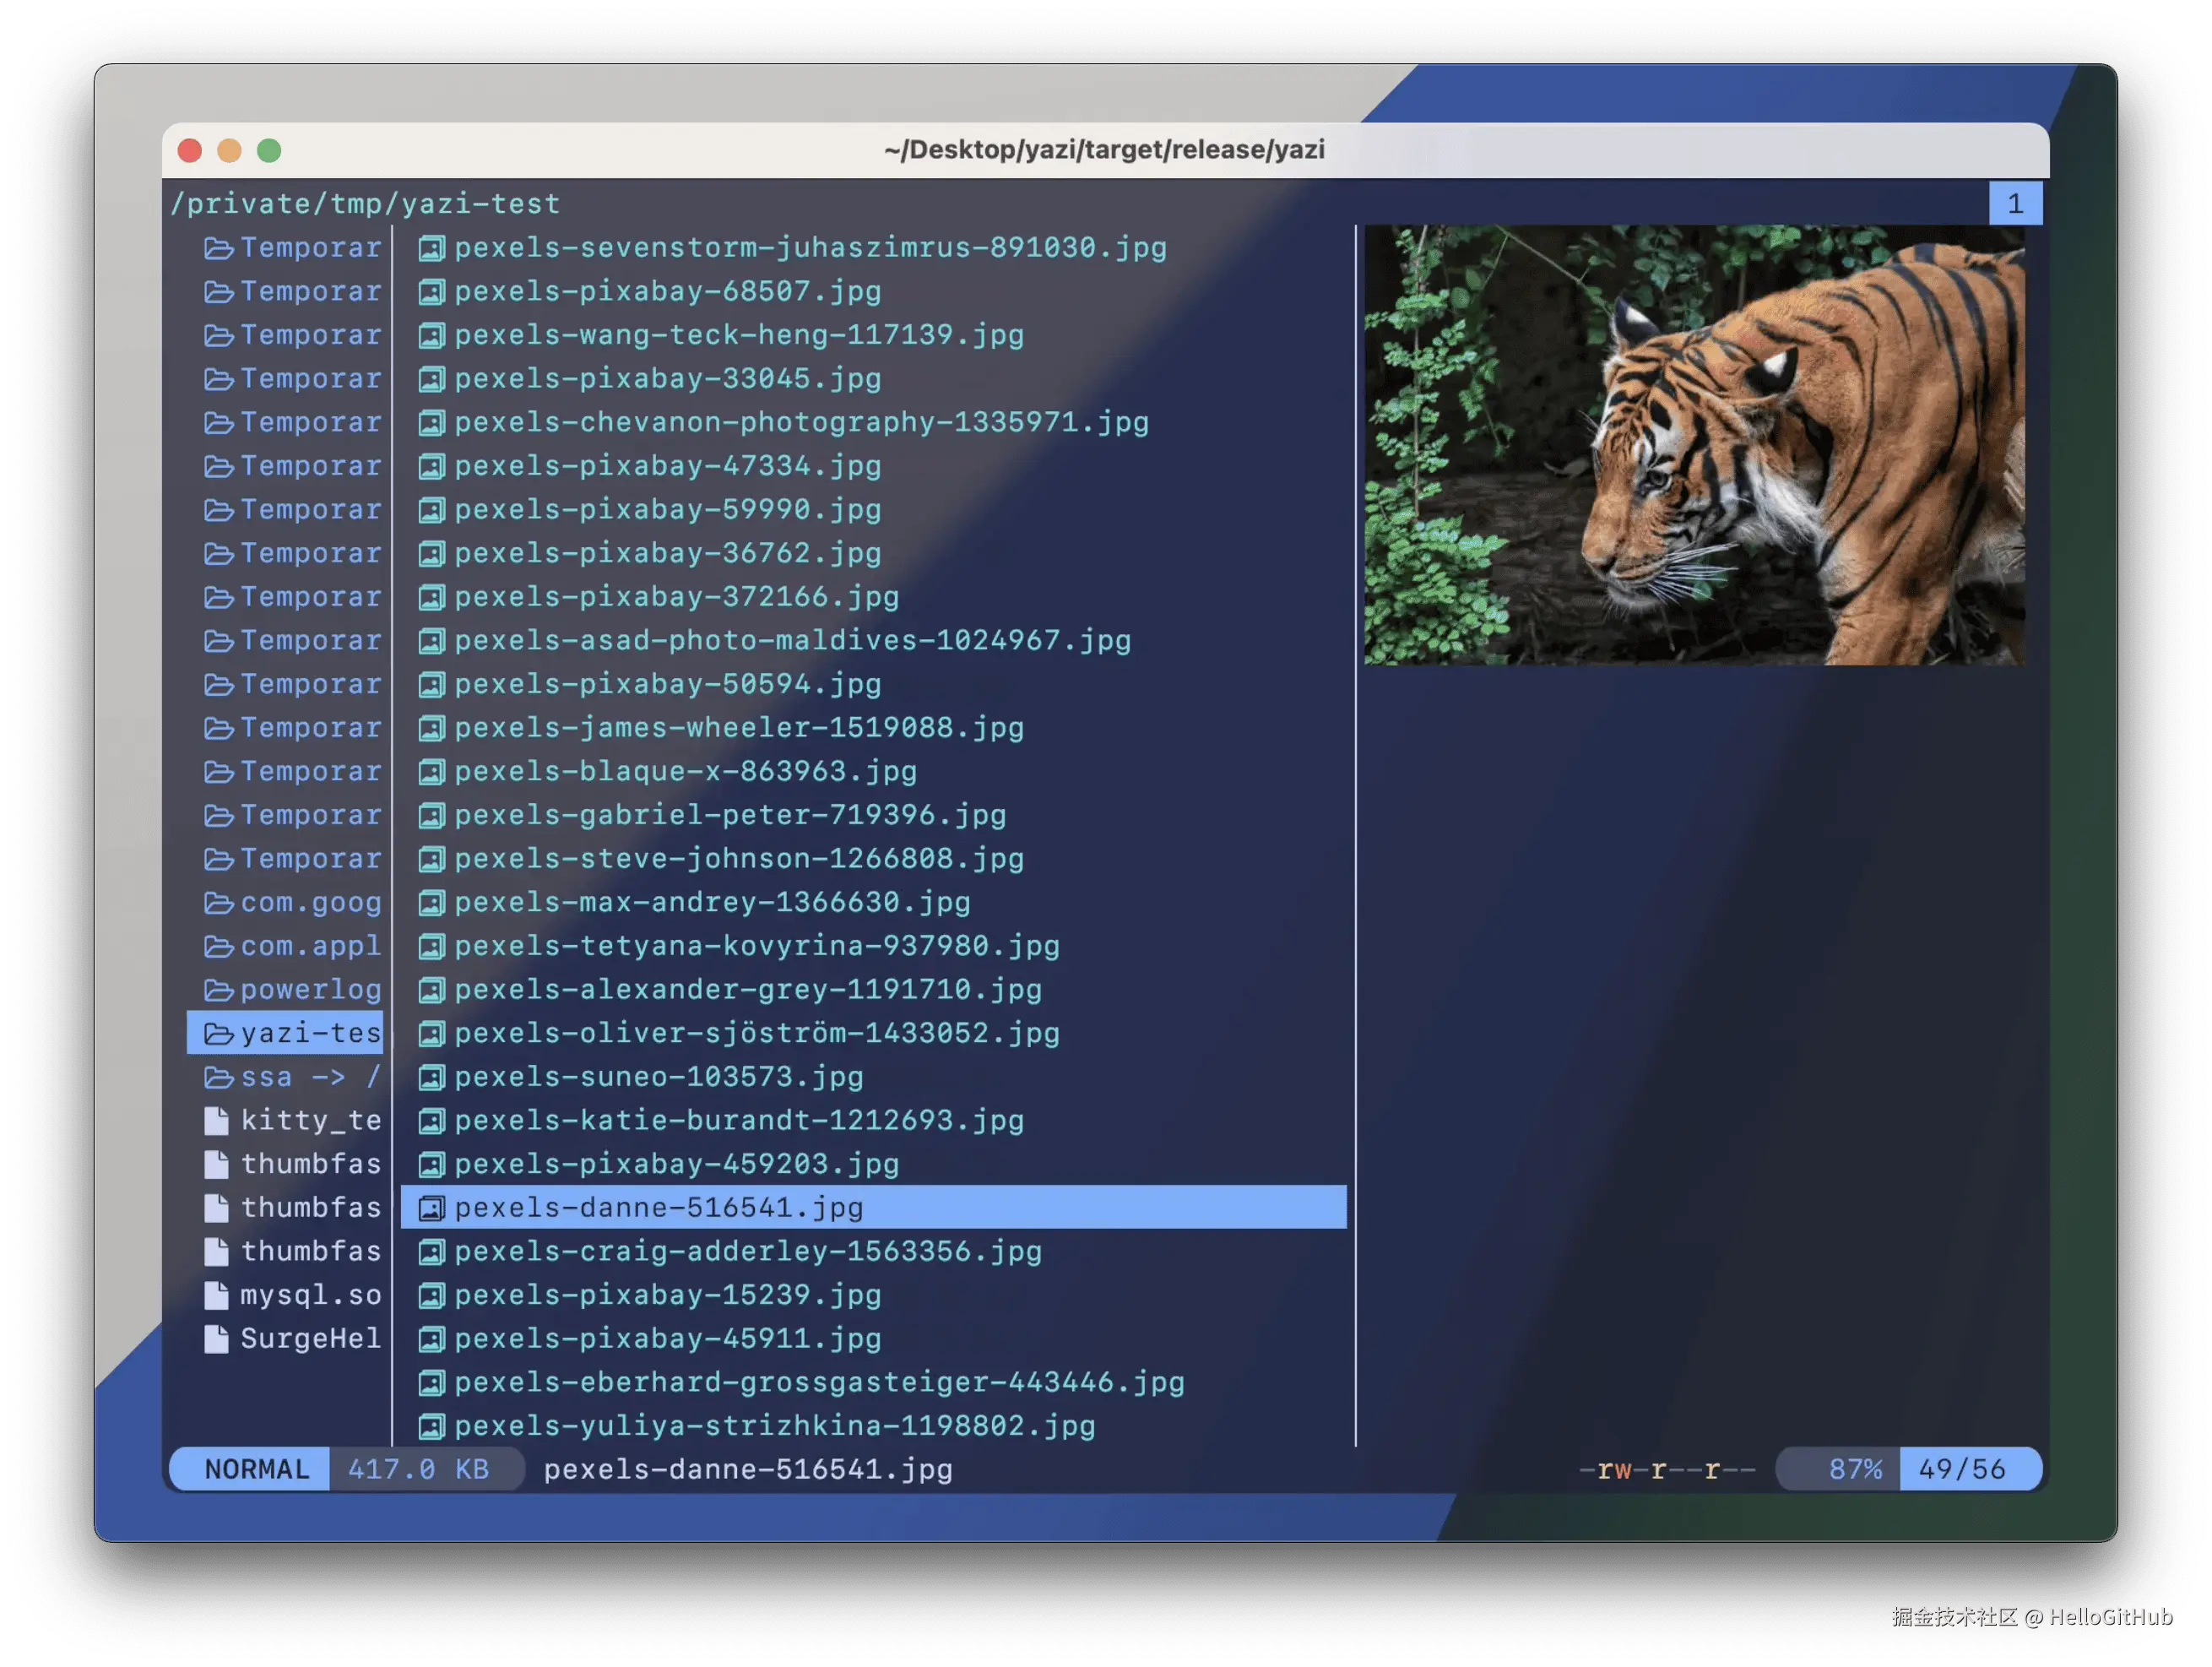Screen dimensions: 2212x1667
Task: Click image icon of pexels-suneo-103573.jpg
Action: coord(431,1077)
